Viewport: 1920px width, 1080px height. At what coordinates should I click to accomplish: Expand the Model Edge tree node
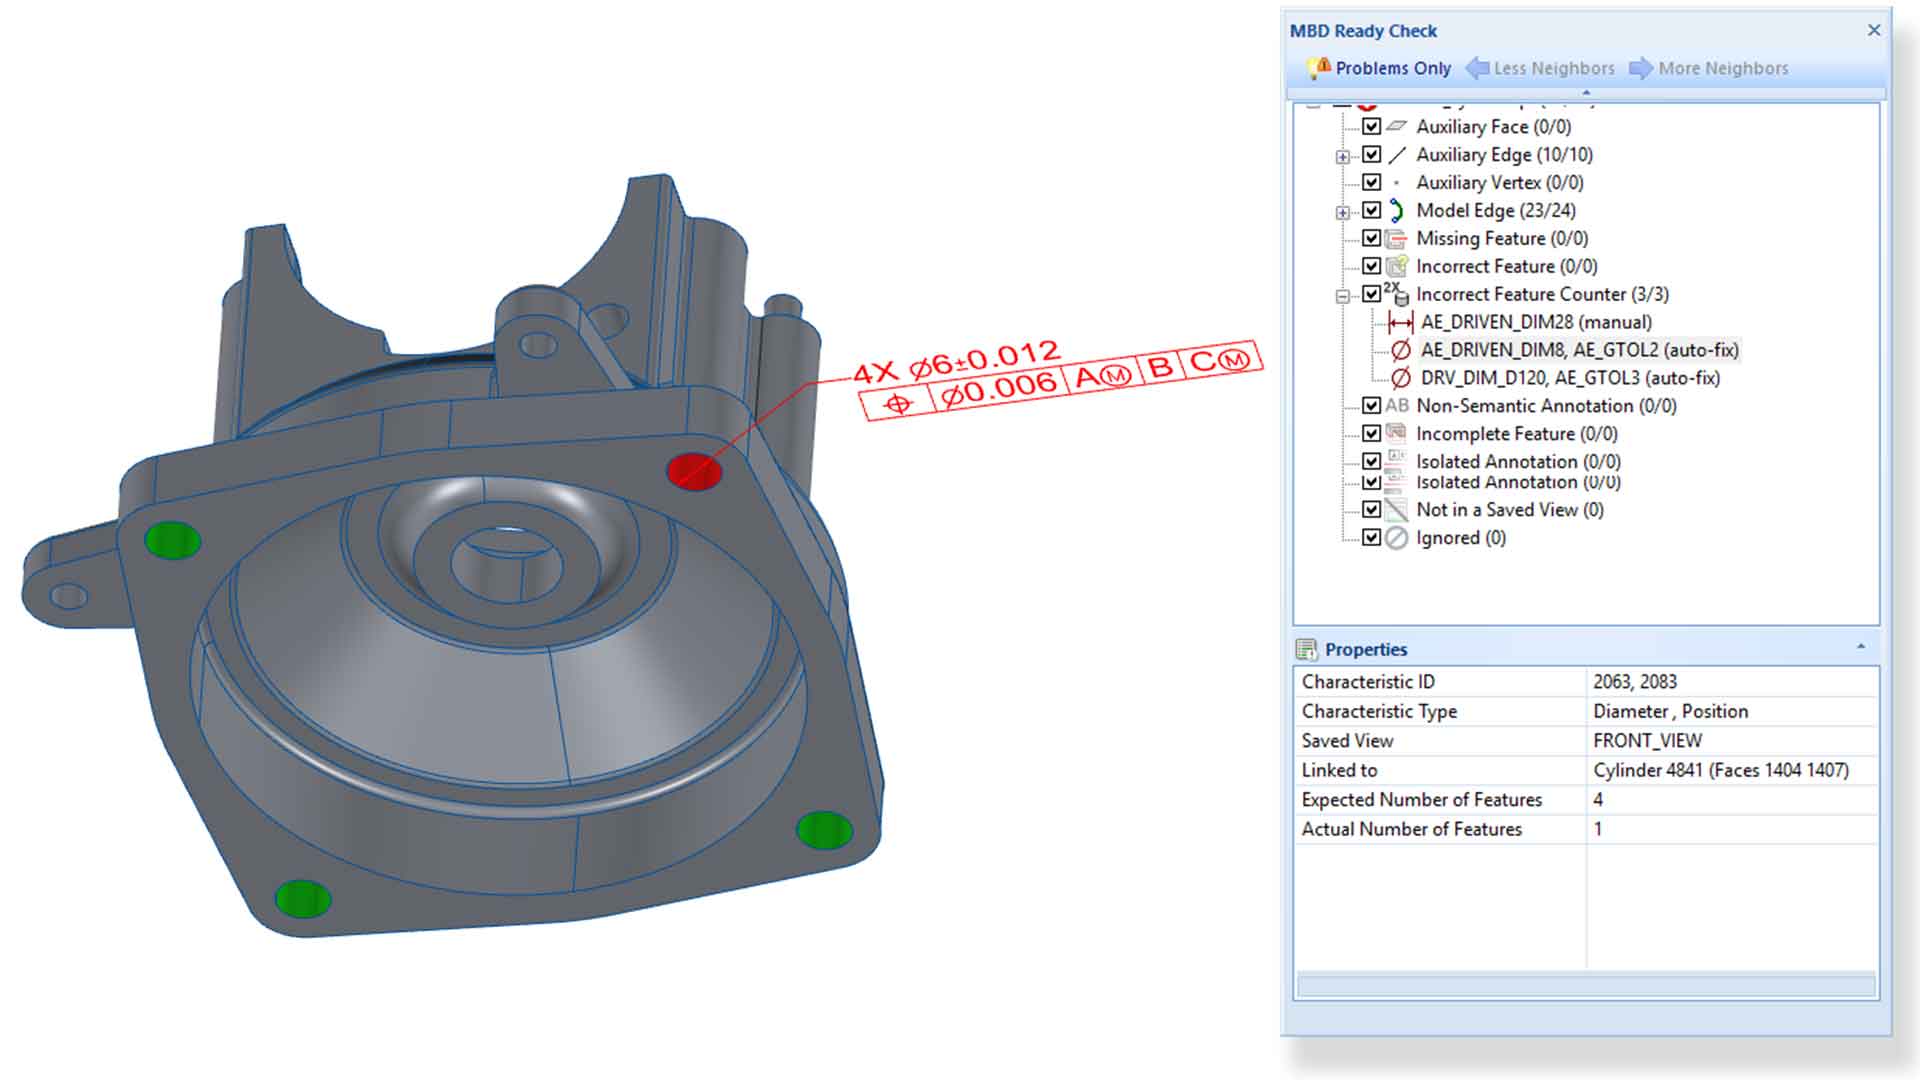[1343, 212]
